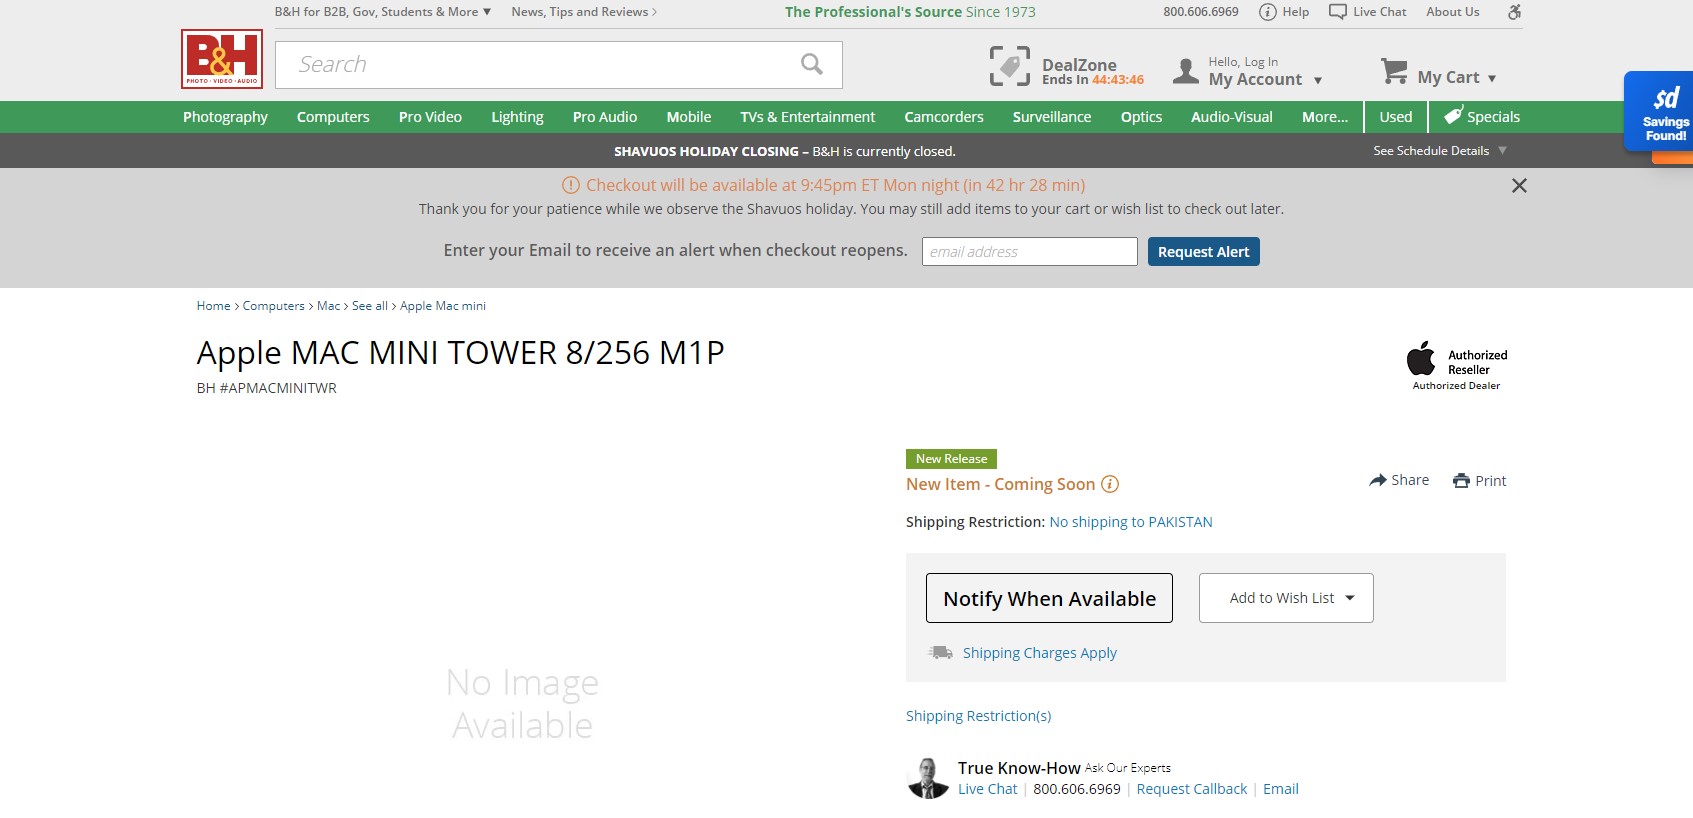The width and height of the screenshot is (1693, 818).
Task: Click Home breadcrumb link
Action: click(x=214, y=306)
